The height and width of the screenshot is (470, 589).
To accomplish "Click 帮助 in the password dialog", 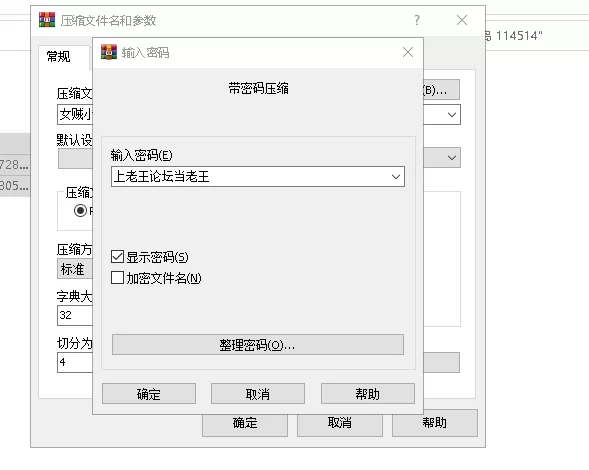I will pos(368,394).
